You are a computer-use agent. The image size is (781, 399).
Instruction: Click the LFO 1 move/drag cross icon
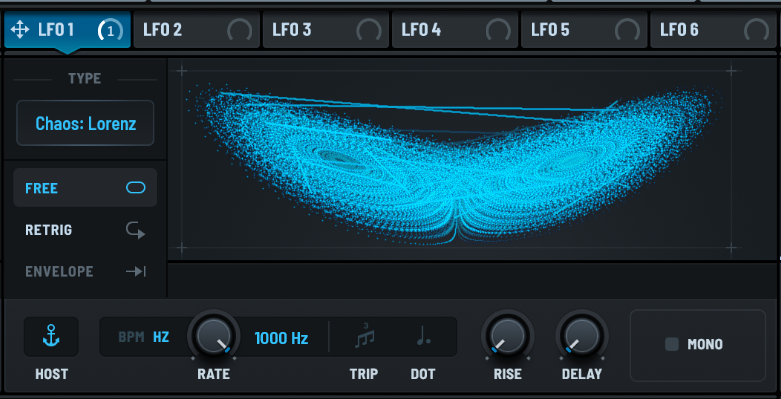20,30
